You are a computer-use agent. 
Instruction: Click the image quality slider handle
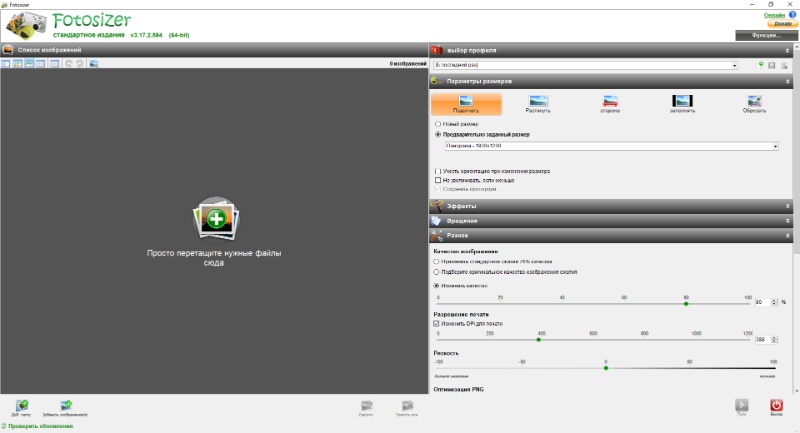point(686,303)
